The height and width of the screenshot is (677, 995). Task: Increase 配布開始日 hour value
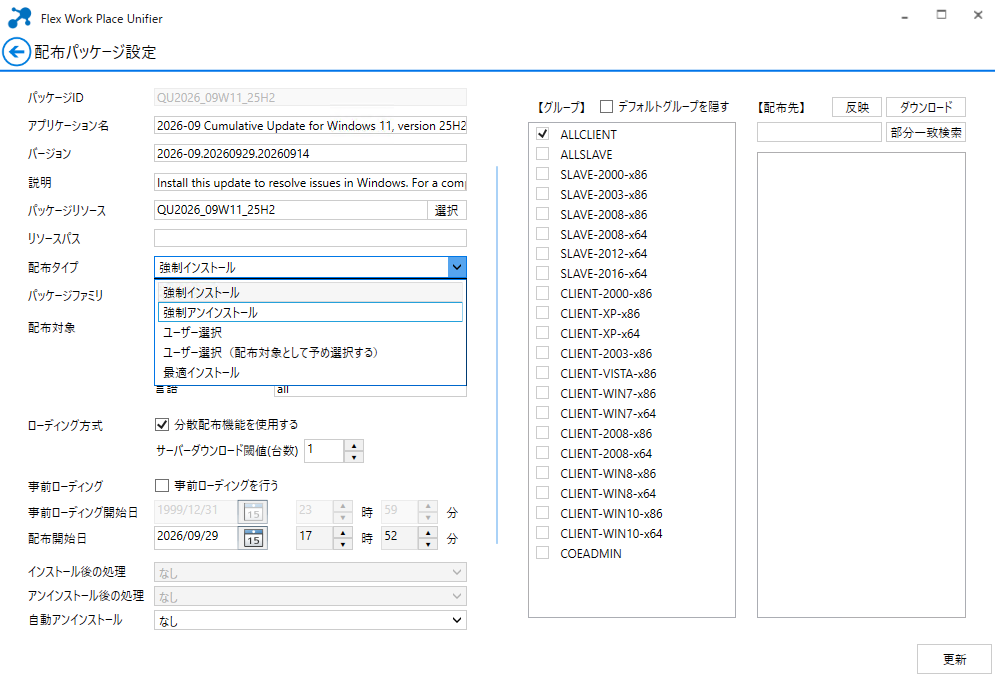(343, 532)
